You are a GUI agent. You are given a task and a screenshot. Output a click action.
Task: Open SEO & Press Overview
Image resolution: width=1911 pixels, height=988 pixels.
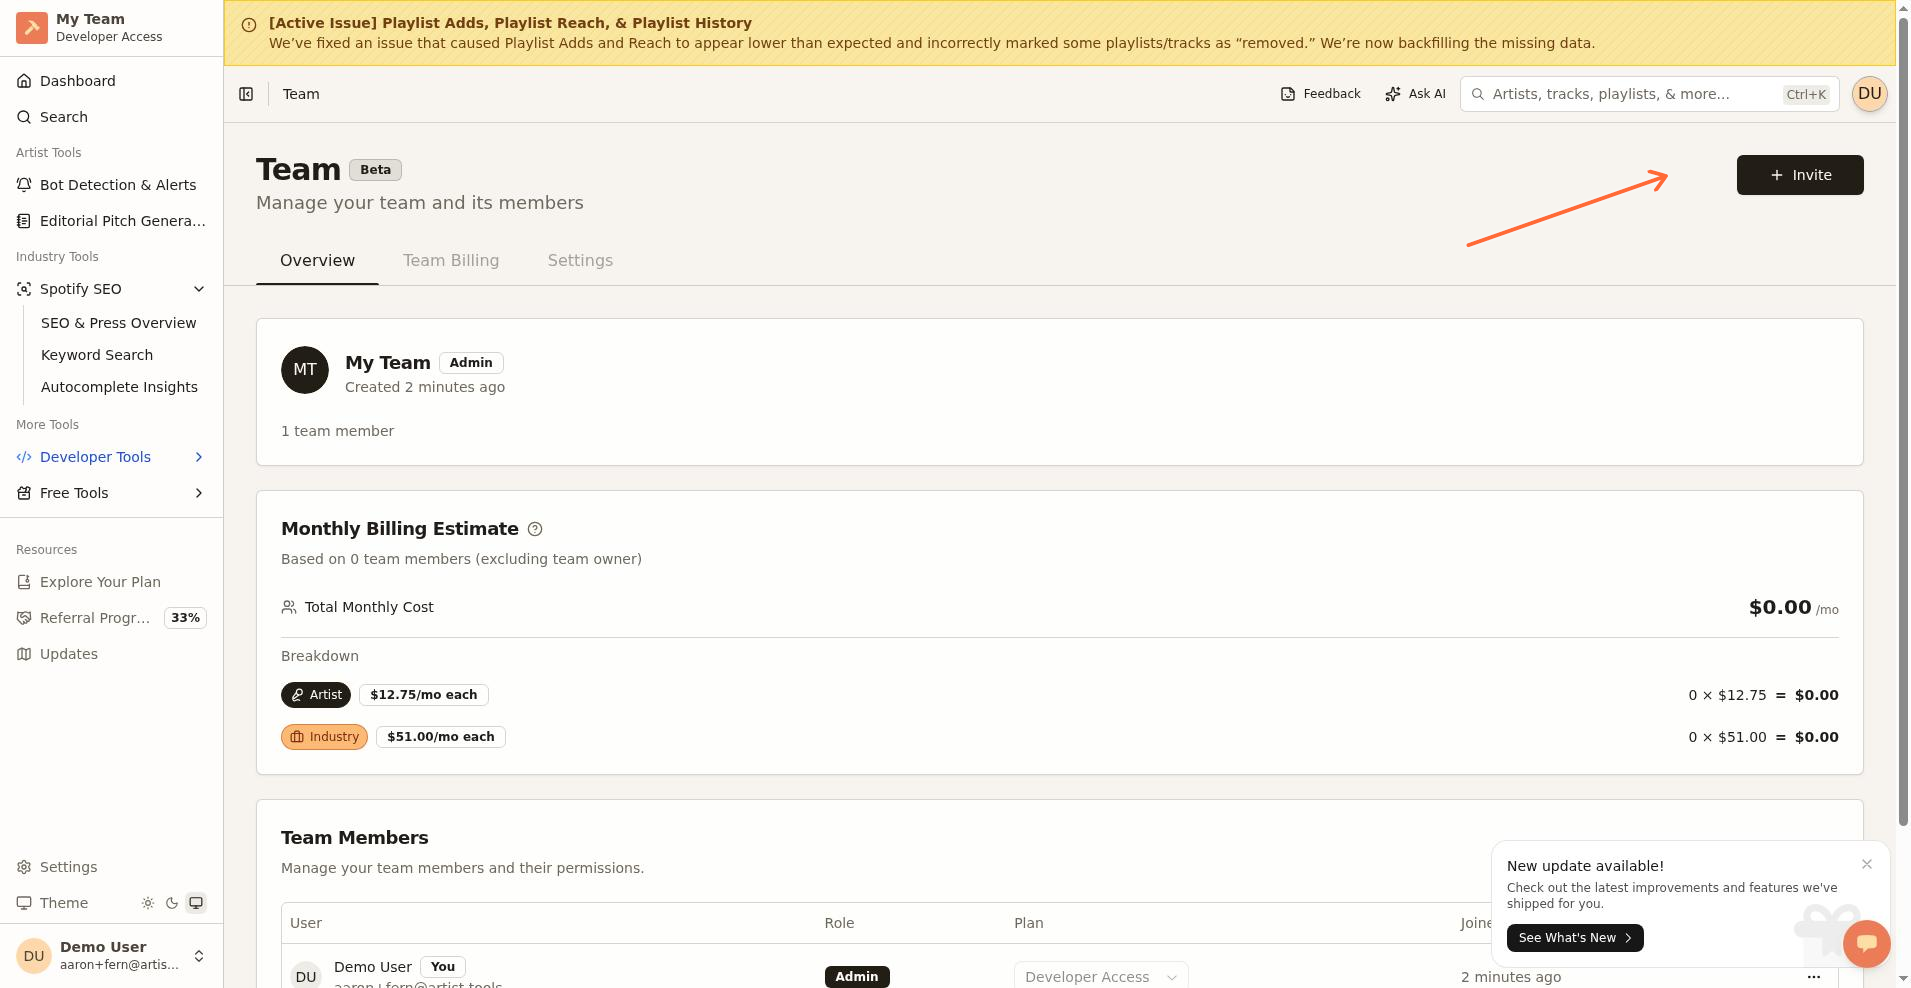point(119,323)
